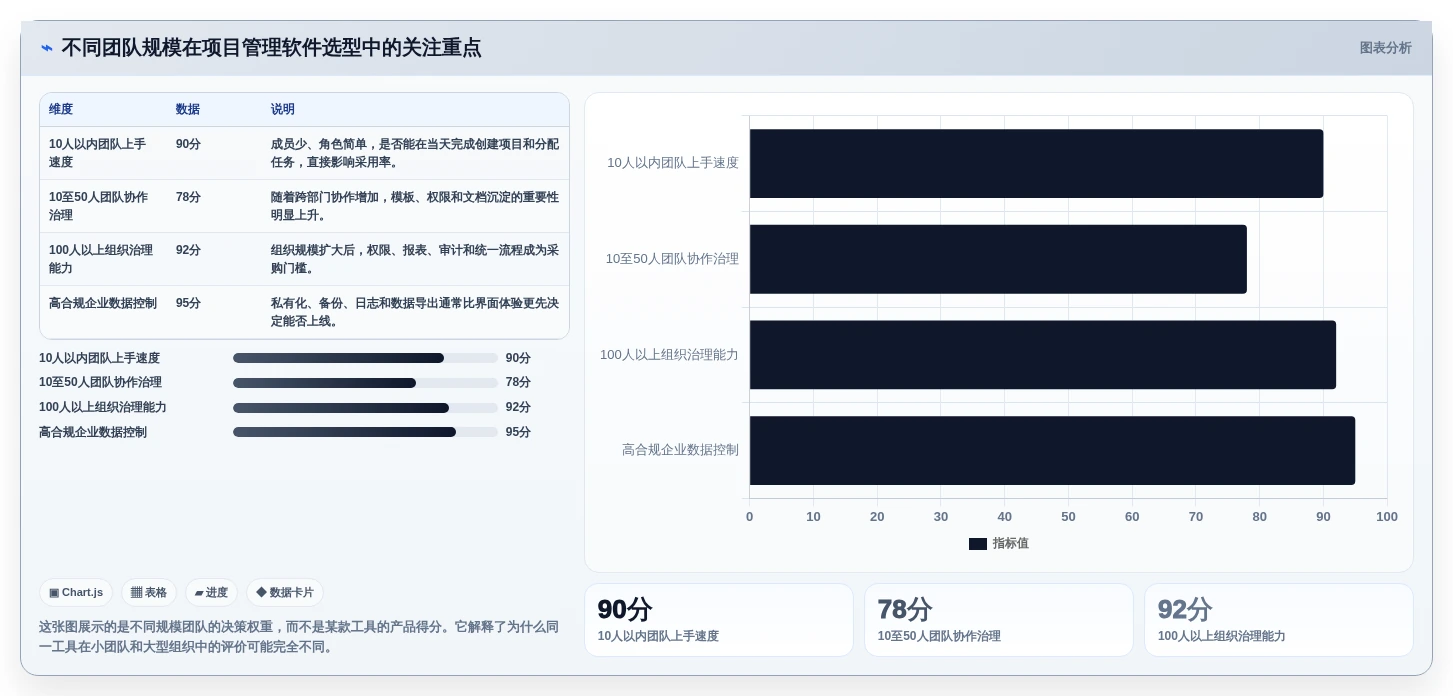Click the 10人以内团队上手速度 chart axis label

[x=673, y=163]
